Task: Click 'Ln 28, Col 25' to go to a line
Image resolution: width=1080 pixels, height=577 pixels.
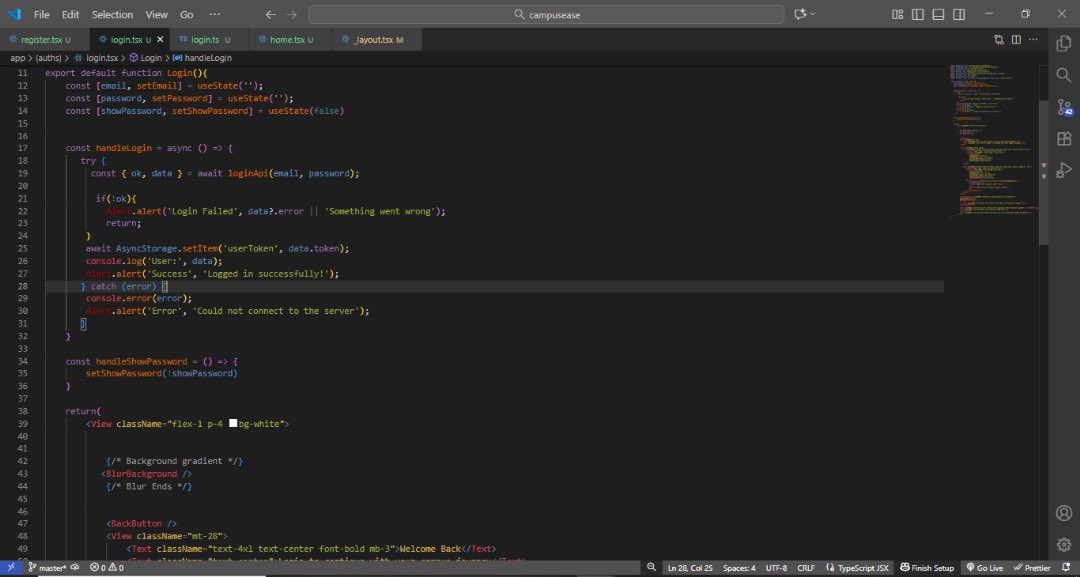Action: pos(690,568)
